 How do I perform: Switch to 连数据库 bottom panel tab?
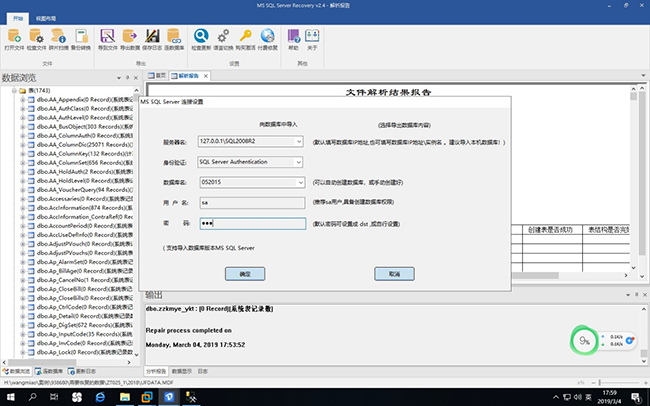pyautogui.click(x=49, y=371)
